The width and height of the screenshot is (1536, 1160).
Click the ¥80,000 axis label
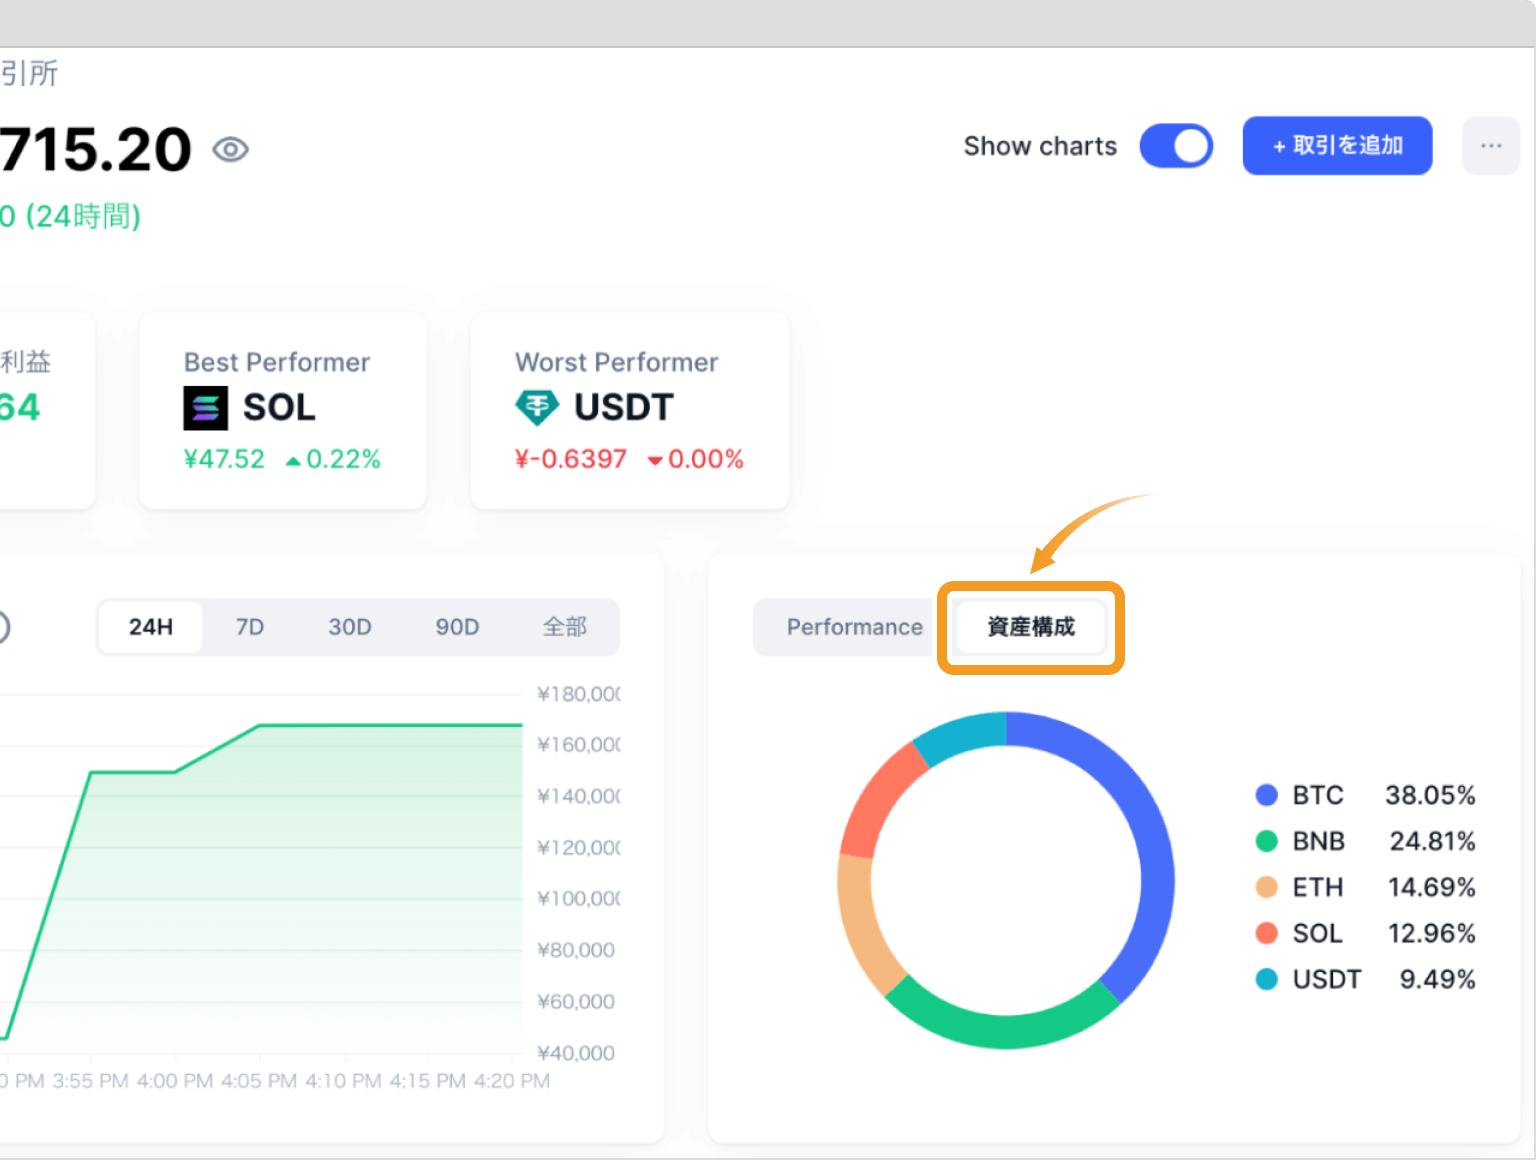point(576,950)
